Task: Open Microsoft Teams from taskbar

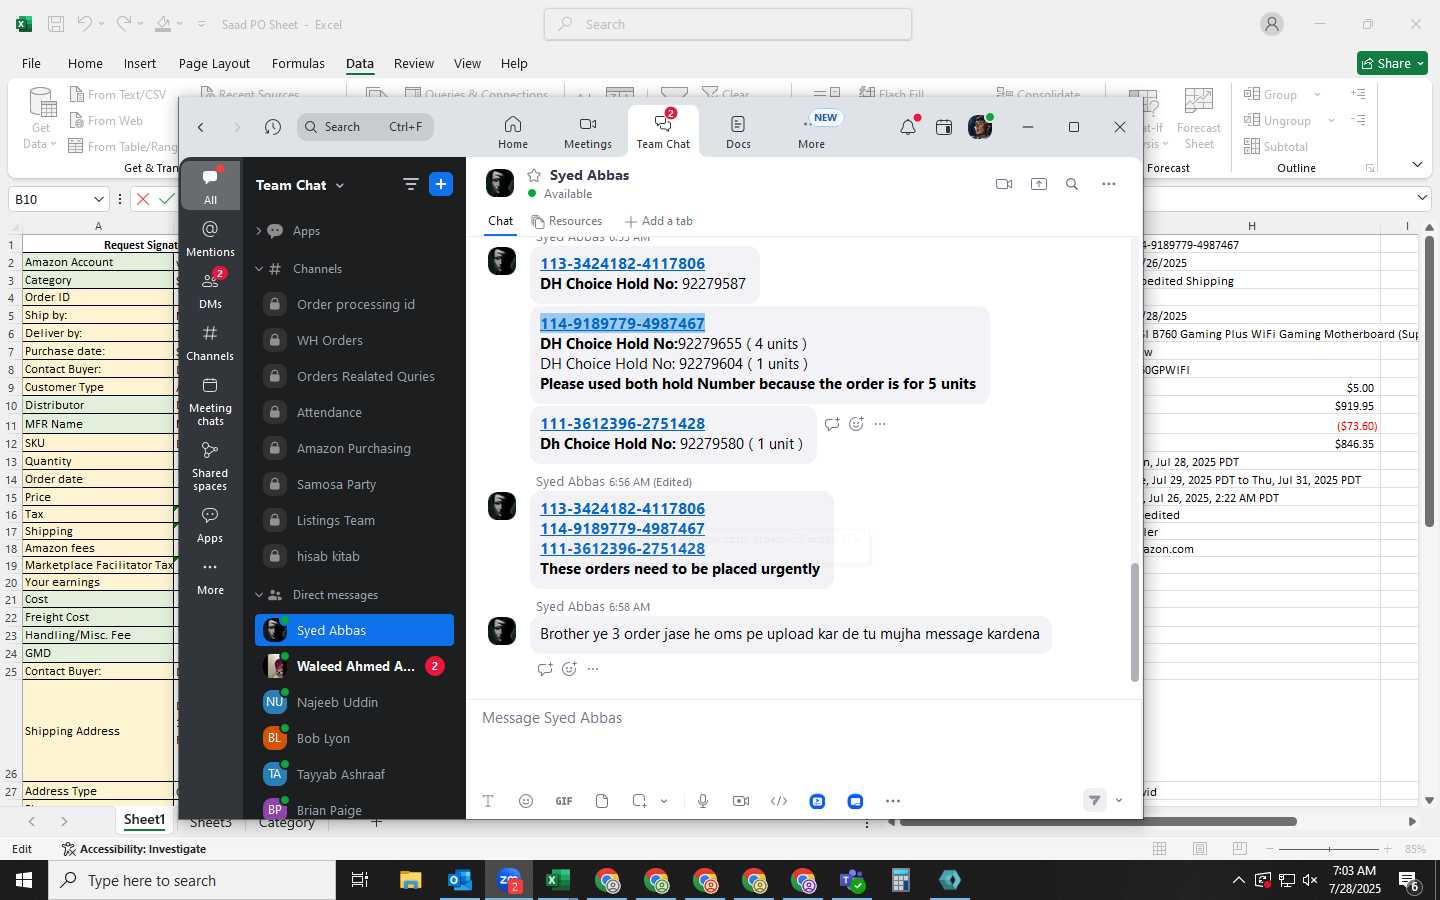Action: (852, 880)
